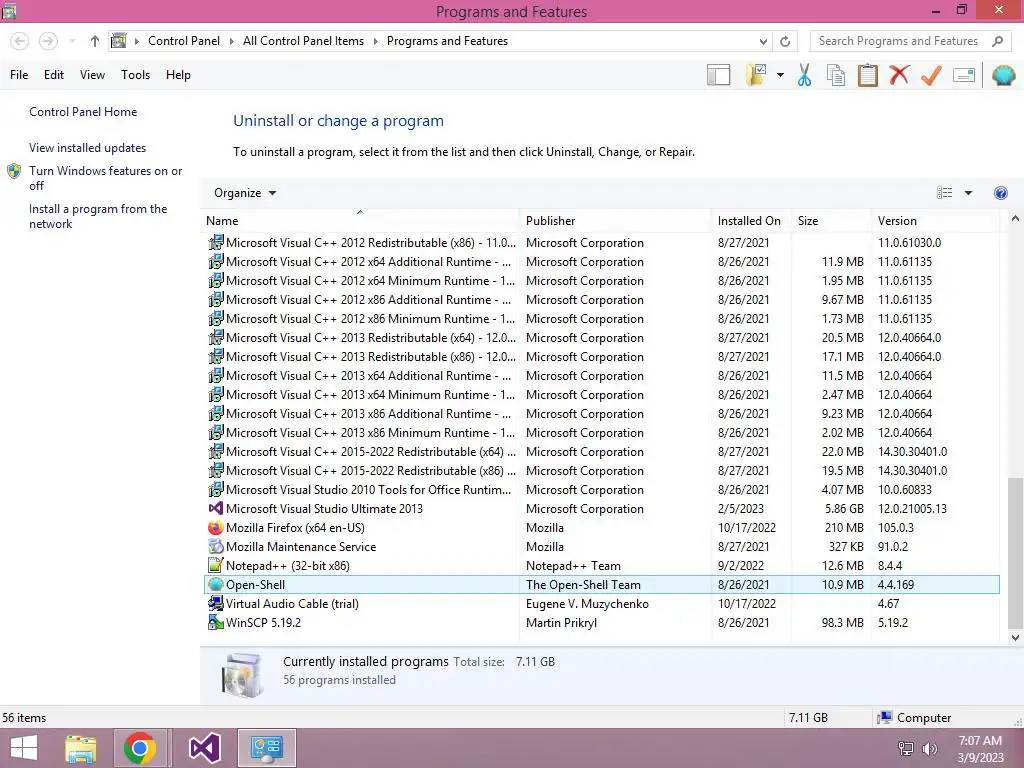Open folder options dropdown arrow in toolbar
The height and width of the screenshot is (768, 1024).
point(780,75)
